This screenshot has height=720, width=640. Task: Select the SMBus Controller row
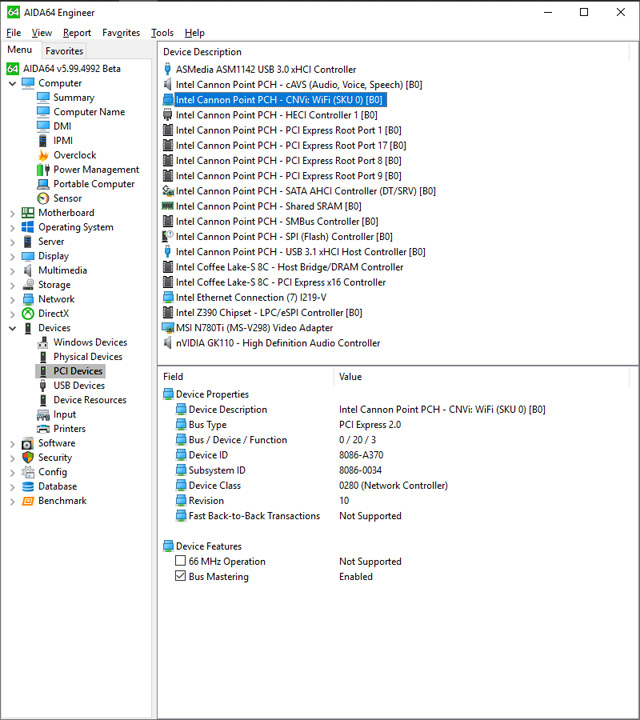277,222
